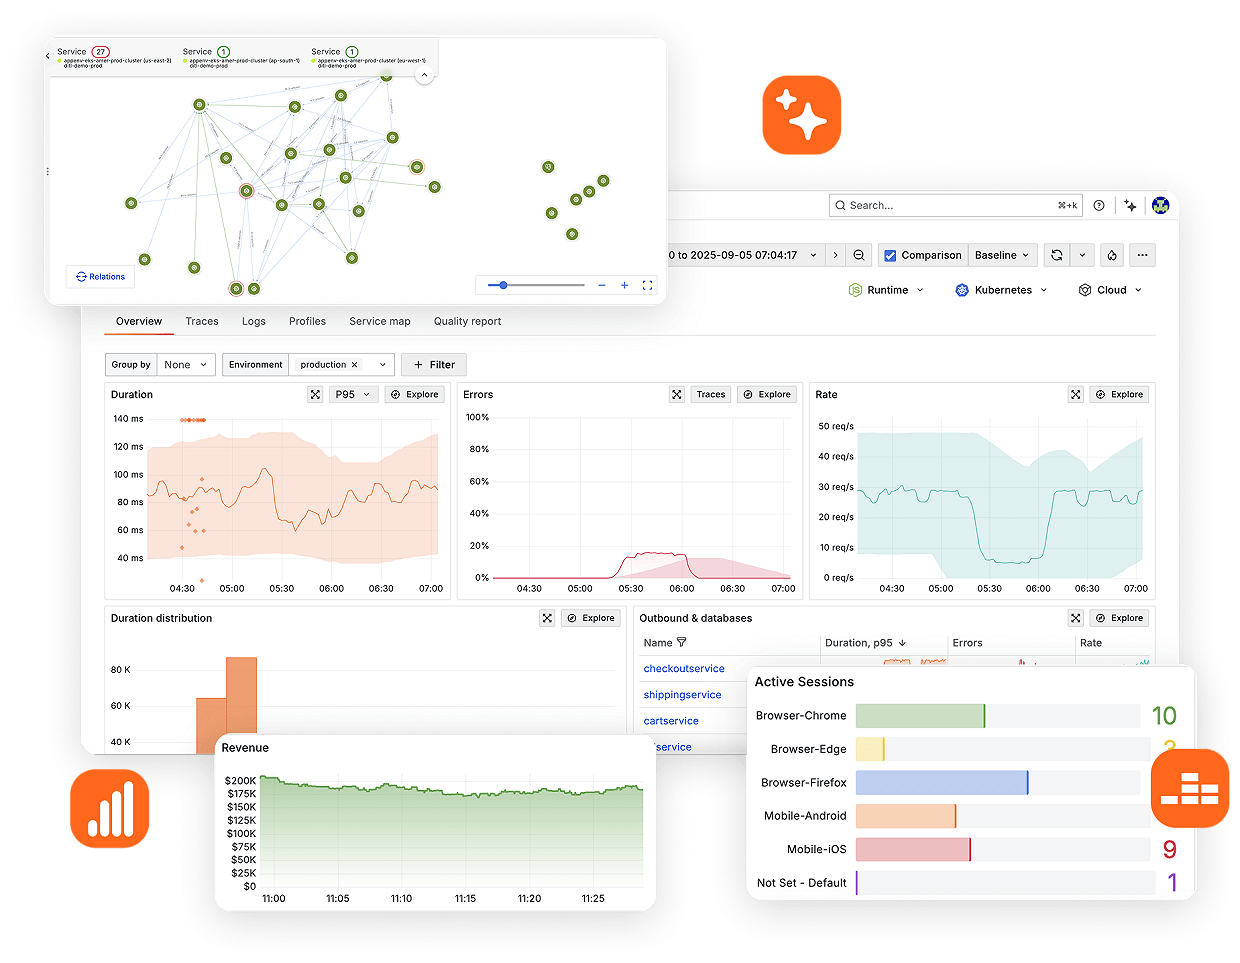Expand the Duration panel to full view
The image size is (1240, 963).
[315, 395]
